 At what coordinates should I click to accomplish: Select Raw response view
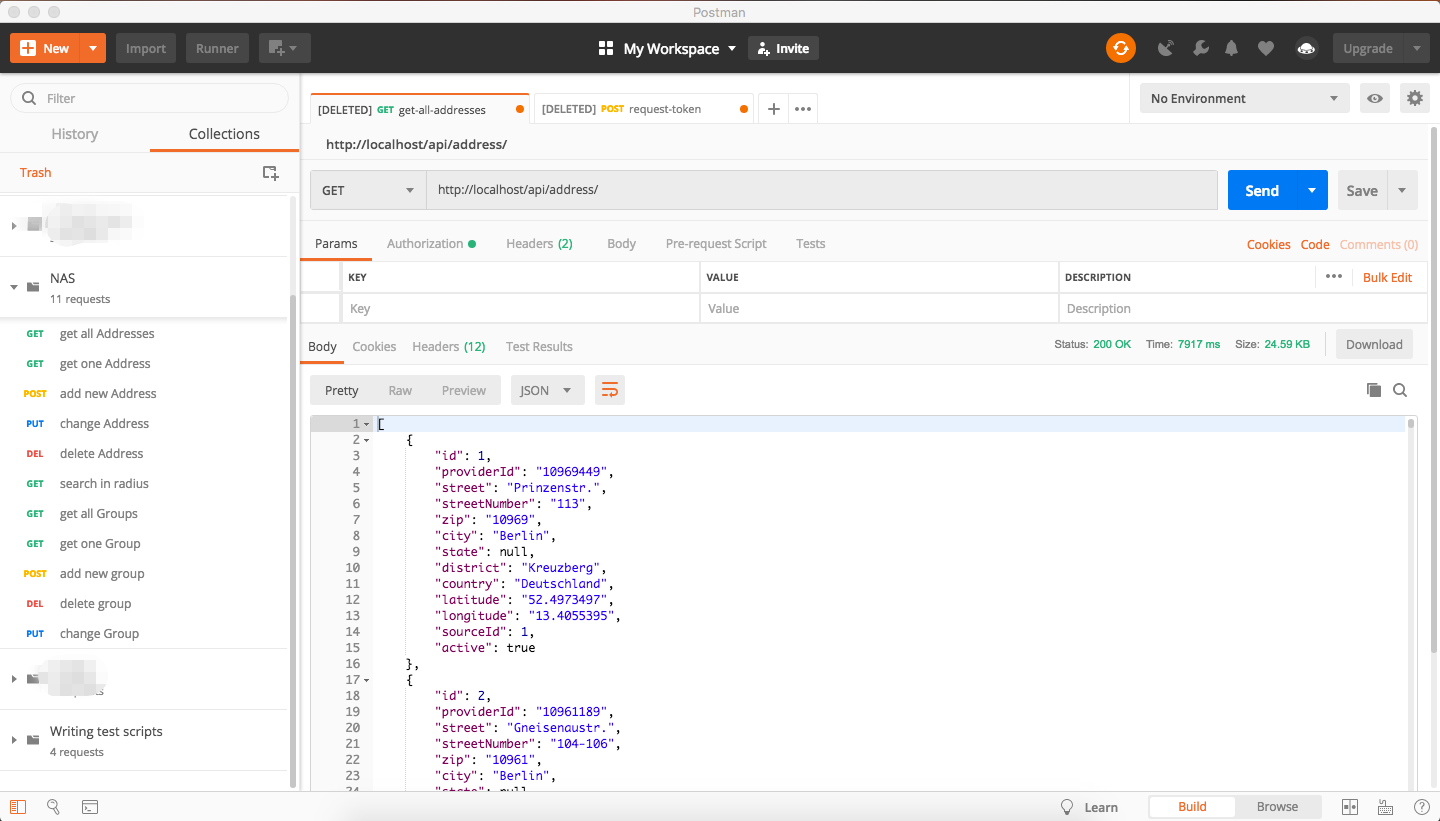pyautogui.click(x=400, y=390)
